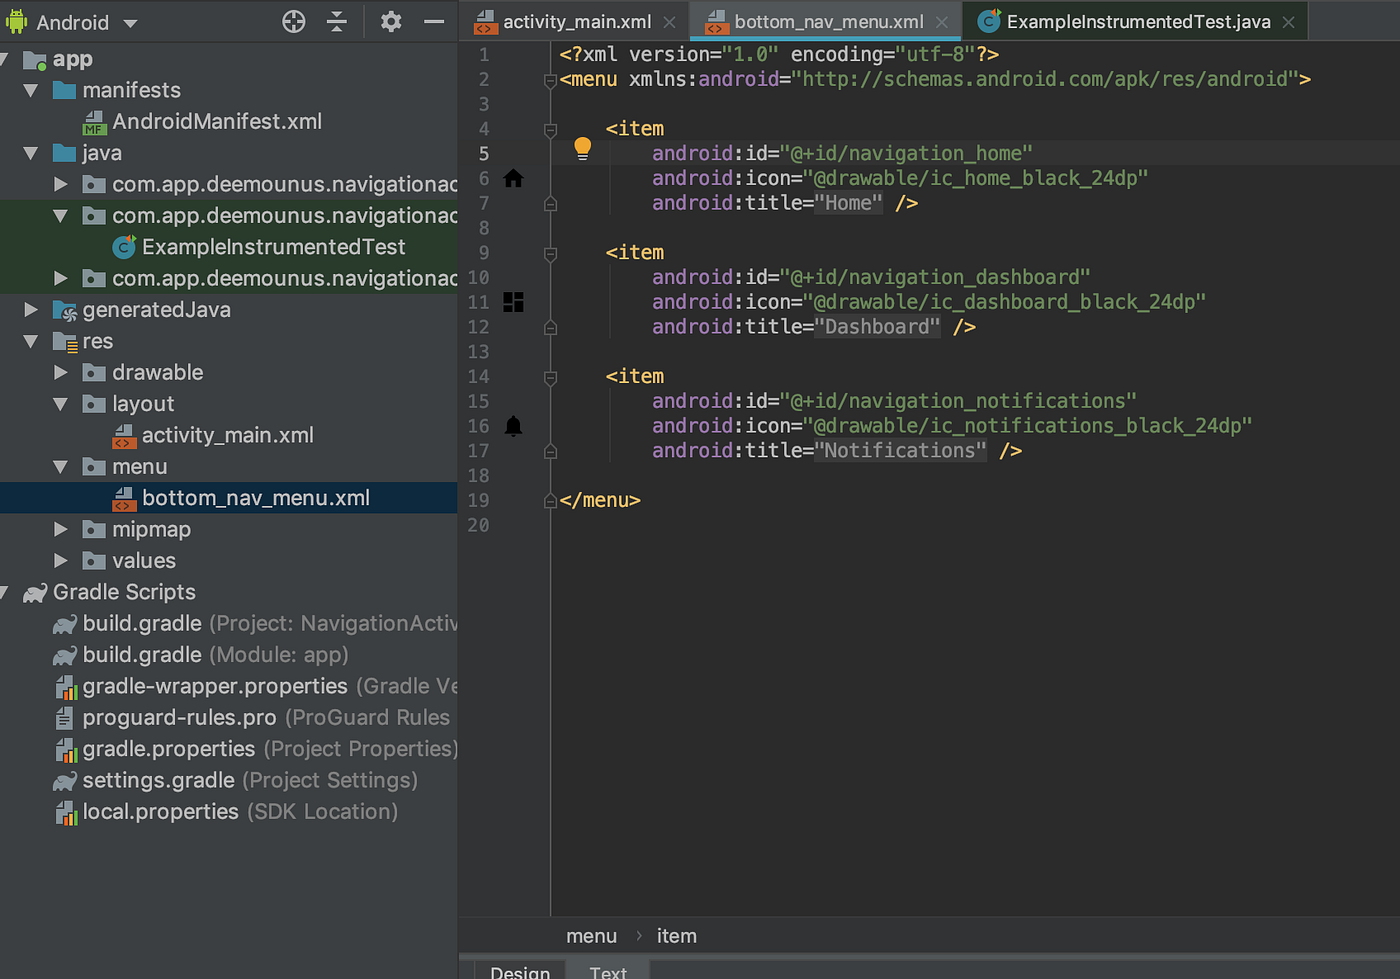The image size is (1400, 979).
Task: Switch to the Design tab at bottom
Action: (x=519, y=969)
